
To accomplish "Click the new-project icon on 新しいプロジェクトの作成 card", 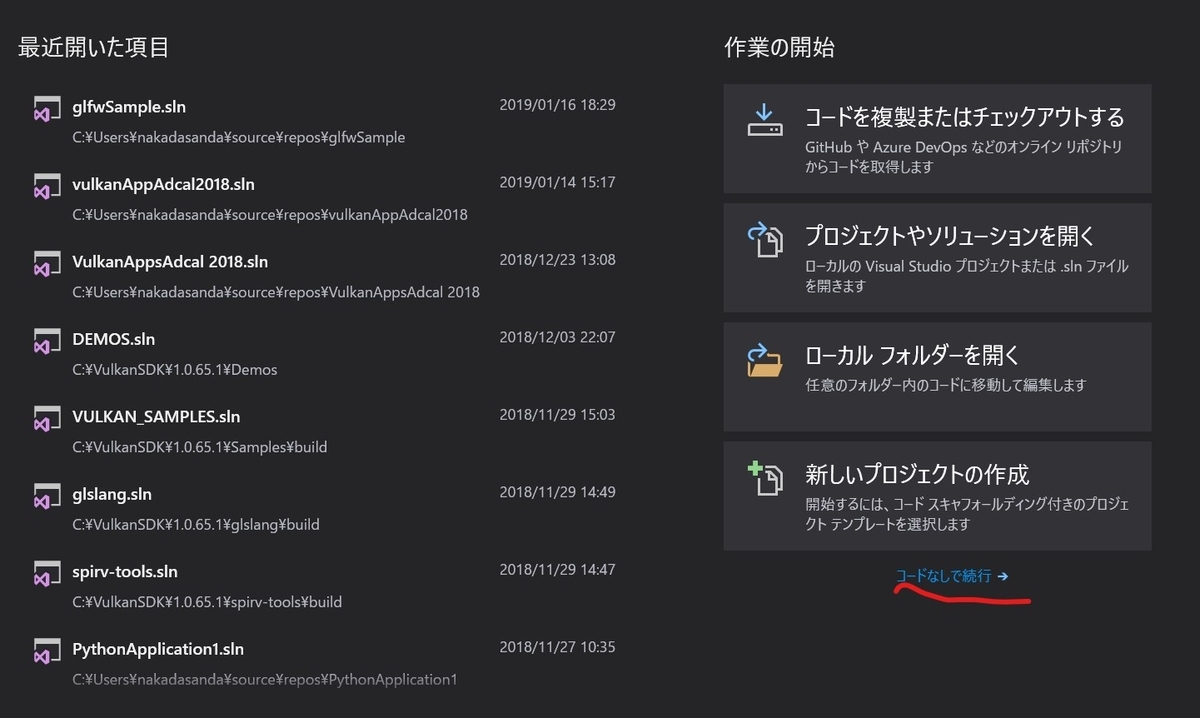I will point(765,478).
